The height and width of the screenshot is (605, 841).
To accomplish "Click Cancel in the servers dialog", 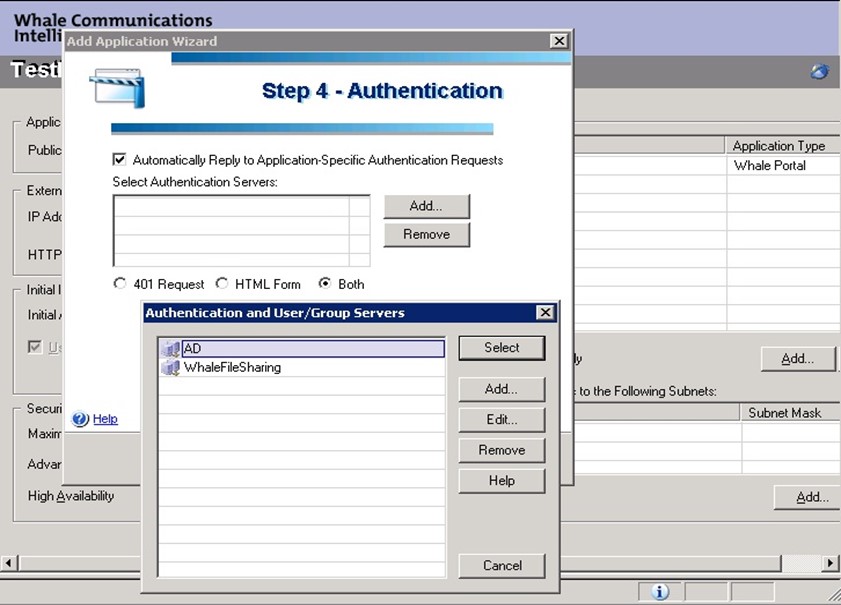I will 501,565.
